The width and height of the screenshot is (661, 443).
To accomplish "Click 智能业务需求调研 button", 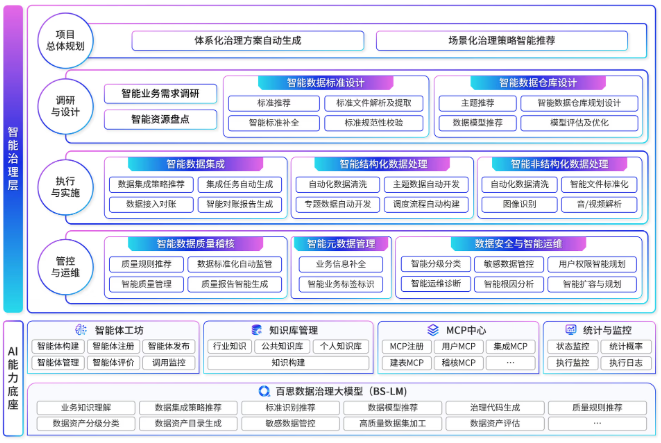I will [160, 94].
